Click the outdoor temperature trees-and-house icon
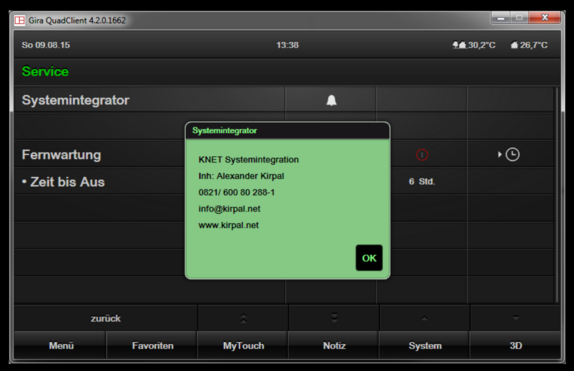The height and width of the screenshot is (371, 574). pyautogui.click(x=459, y=45)
